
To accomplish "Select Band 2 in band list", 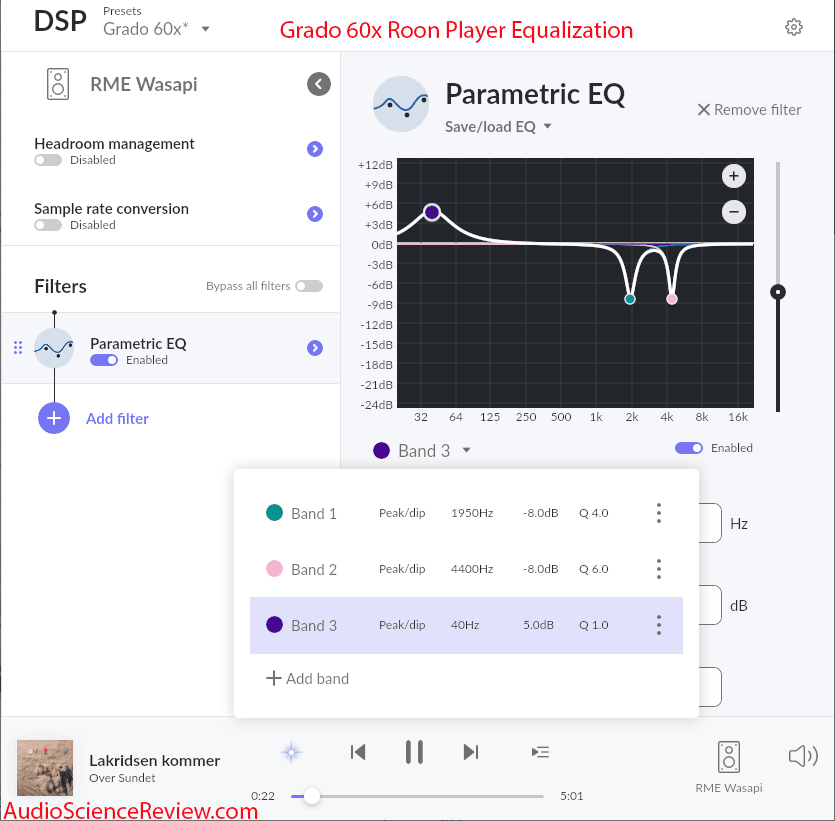I will pyautogui.click(x=466, y=570).
